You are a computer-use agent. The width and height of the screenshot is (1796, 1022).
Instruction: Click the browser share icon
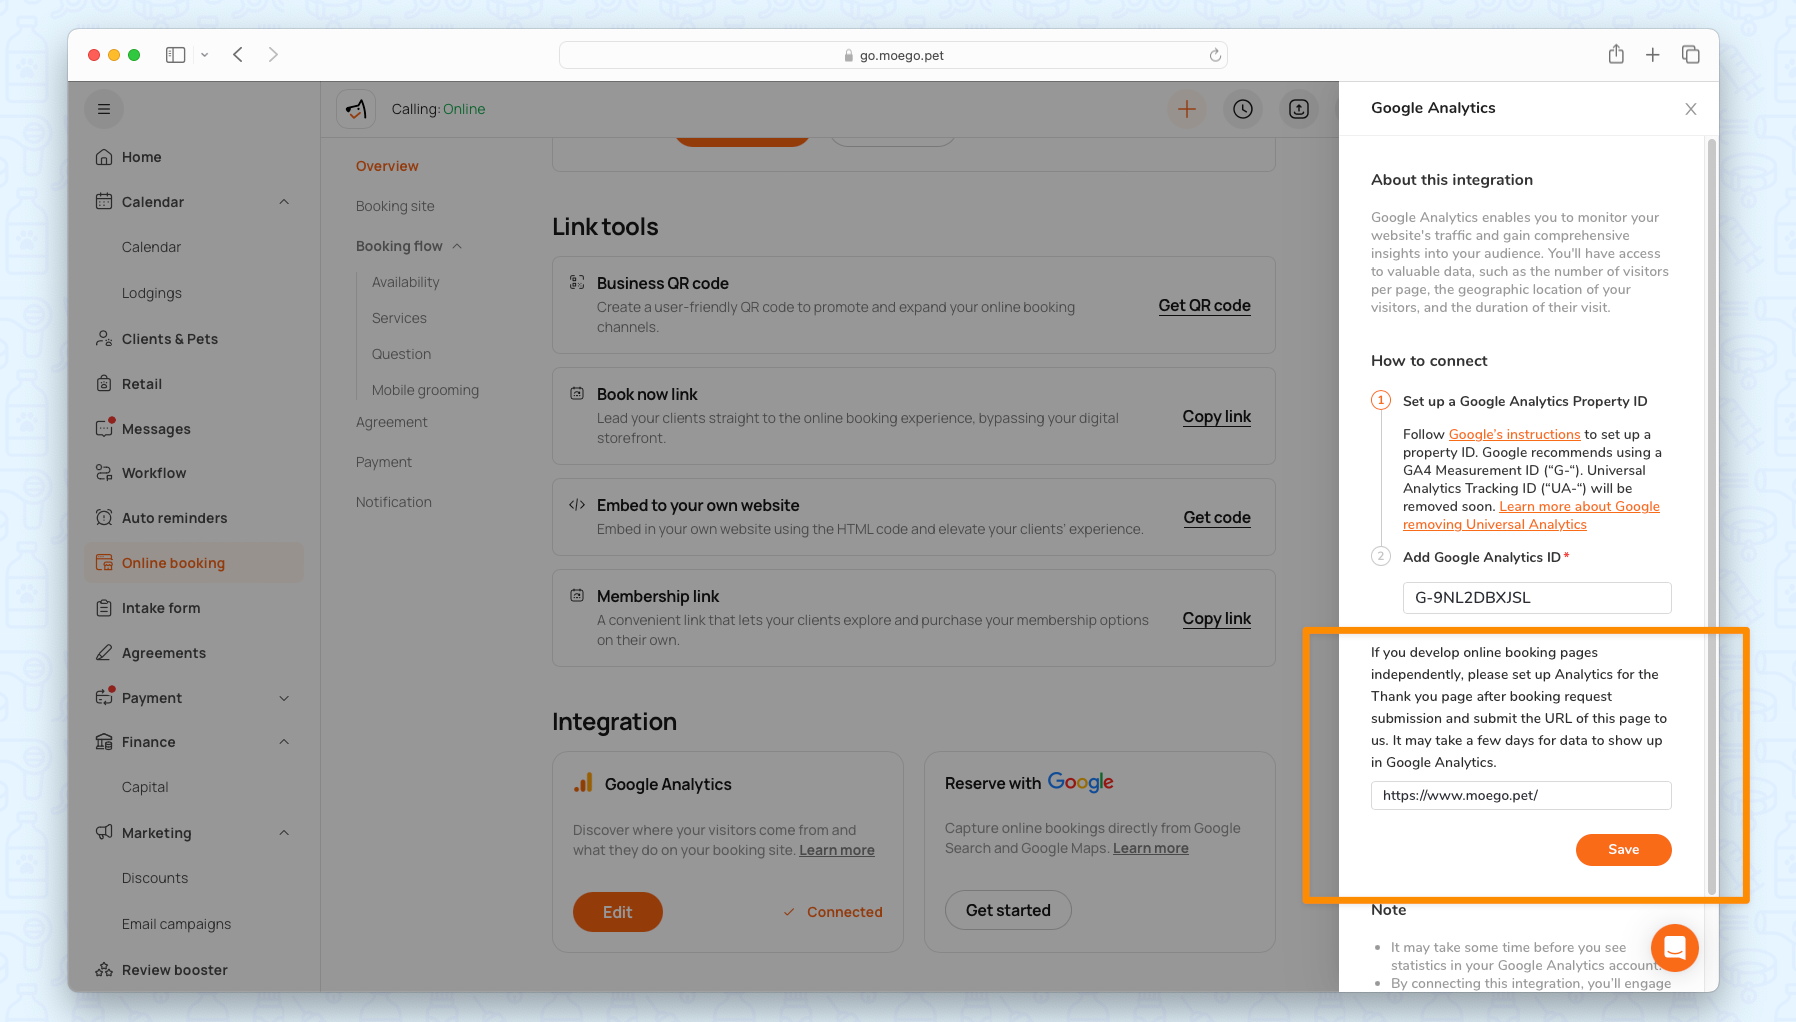tap(1616, 55)
